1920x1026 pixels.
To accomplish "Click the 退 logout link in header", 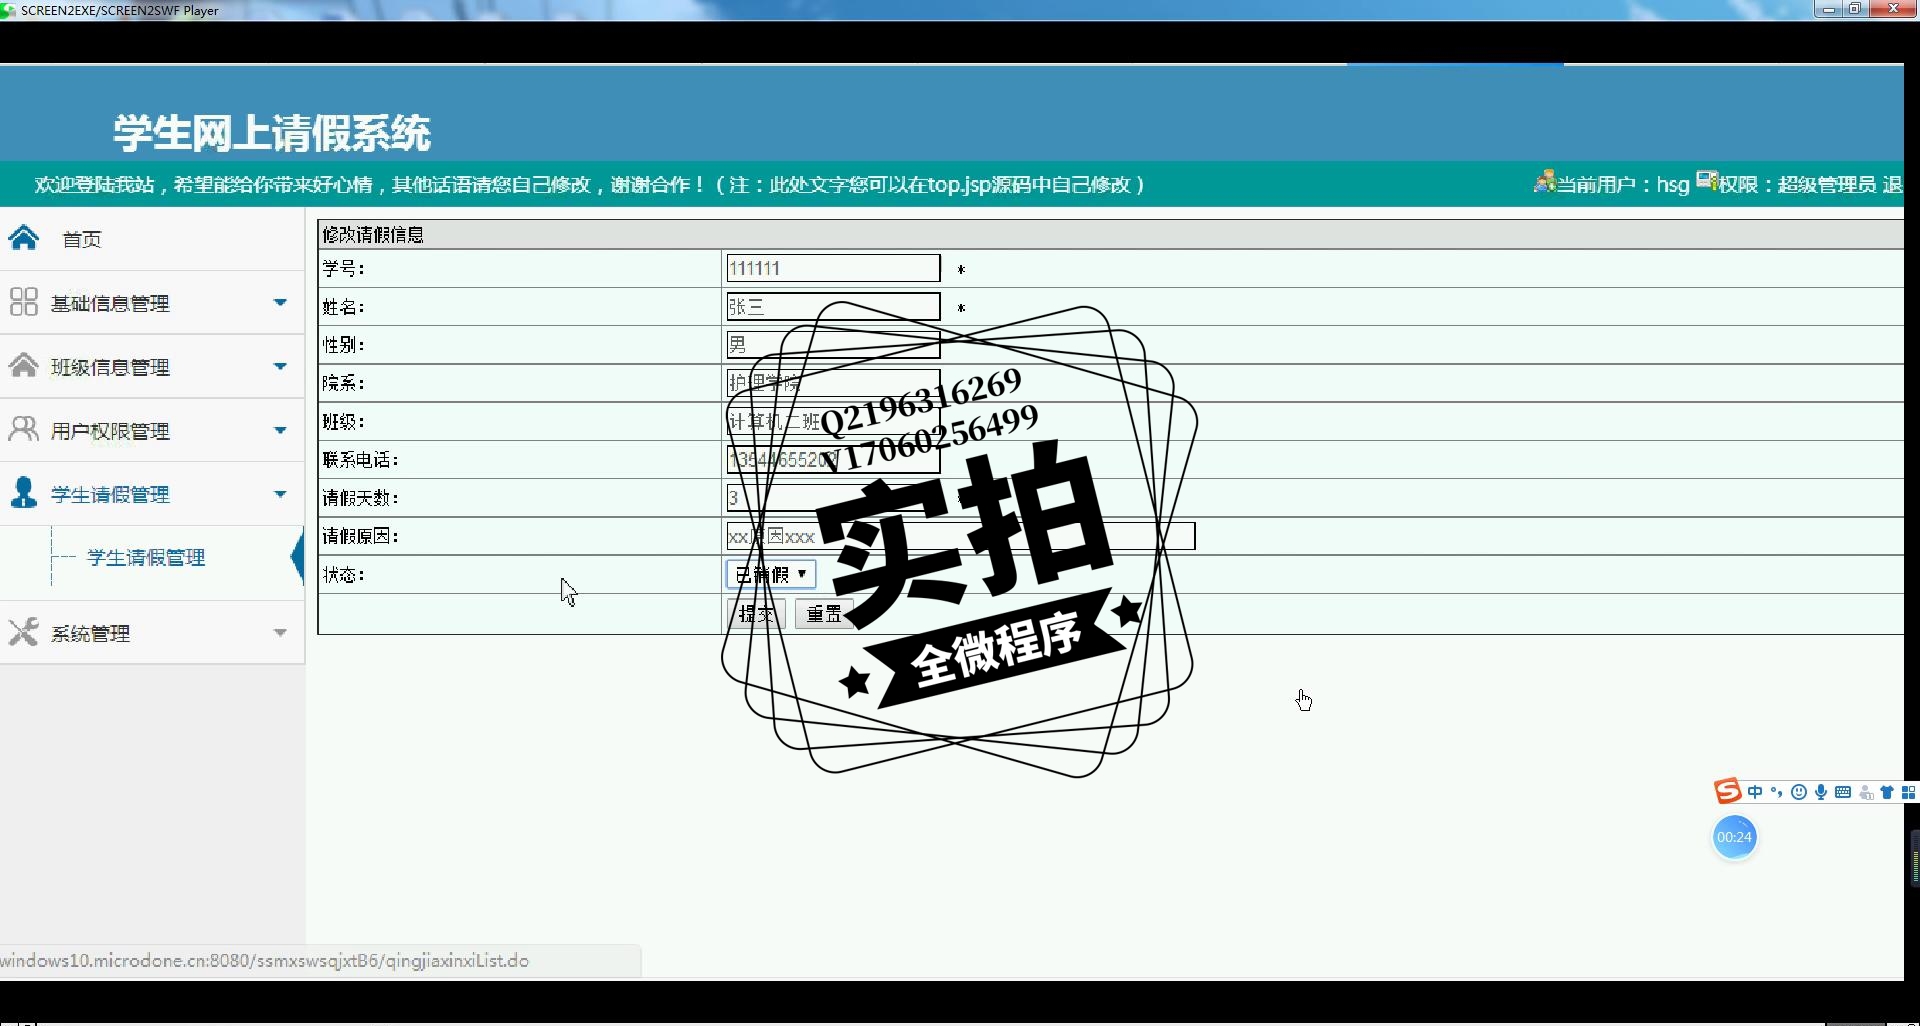I will 1892,184.
